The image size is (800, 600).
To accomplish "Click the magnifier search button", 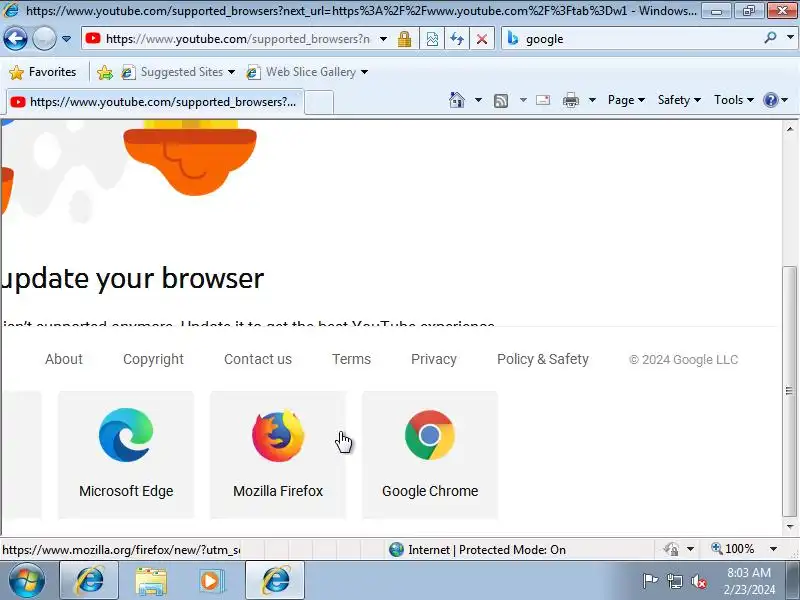I will 770,38.
